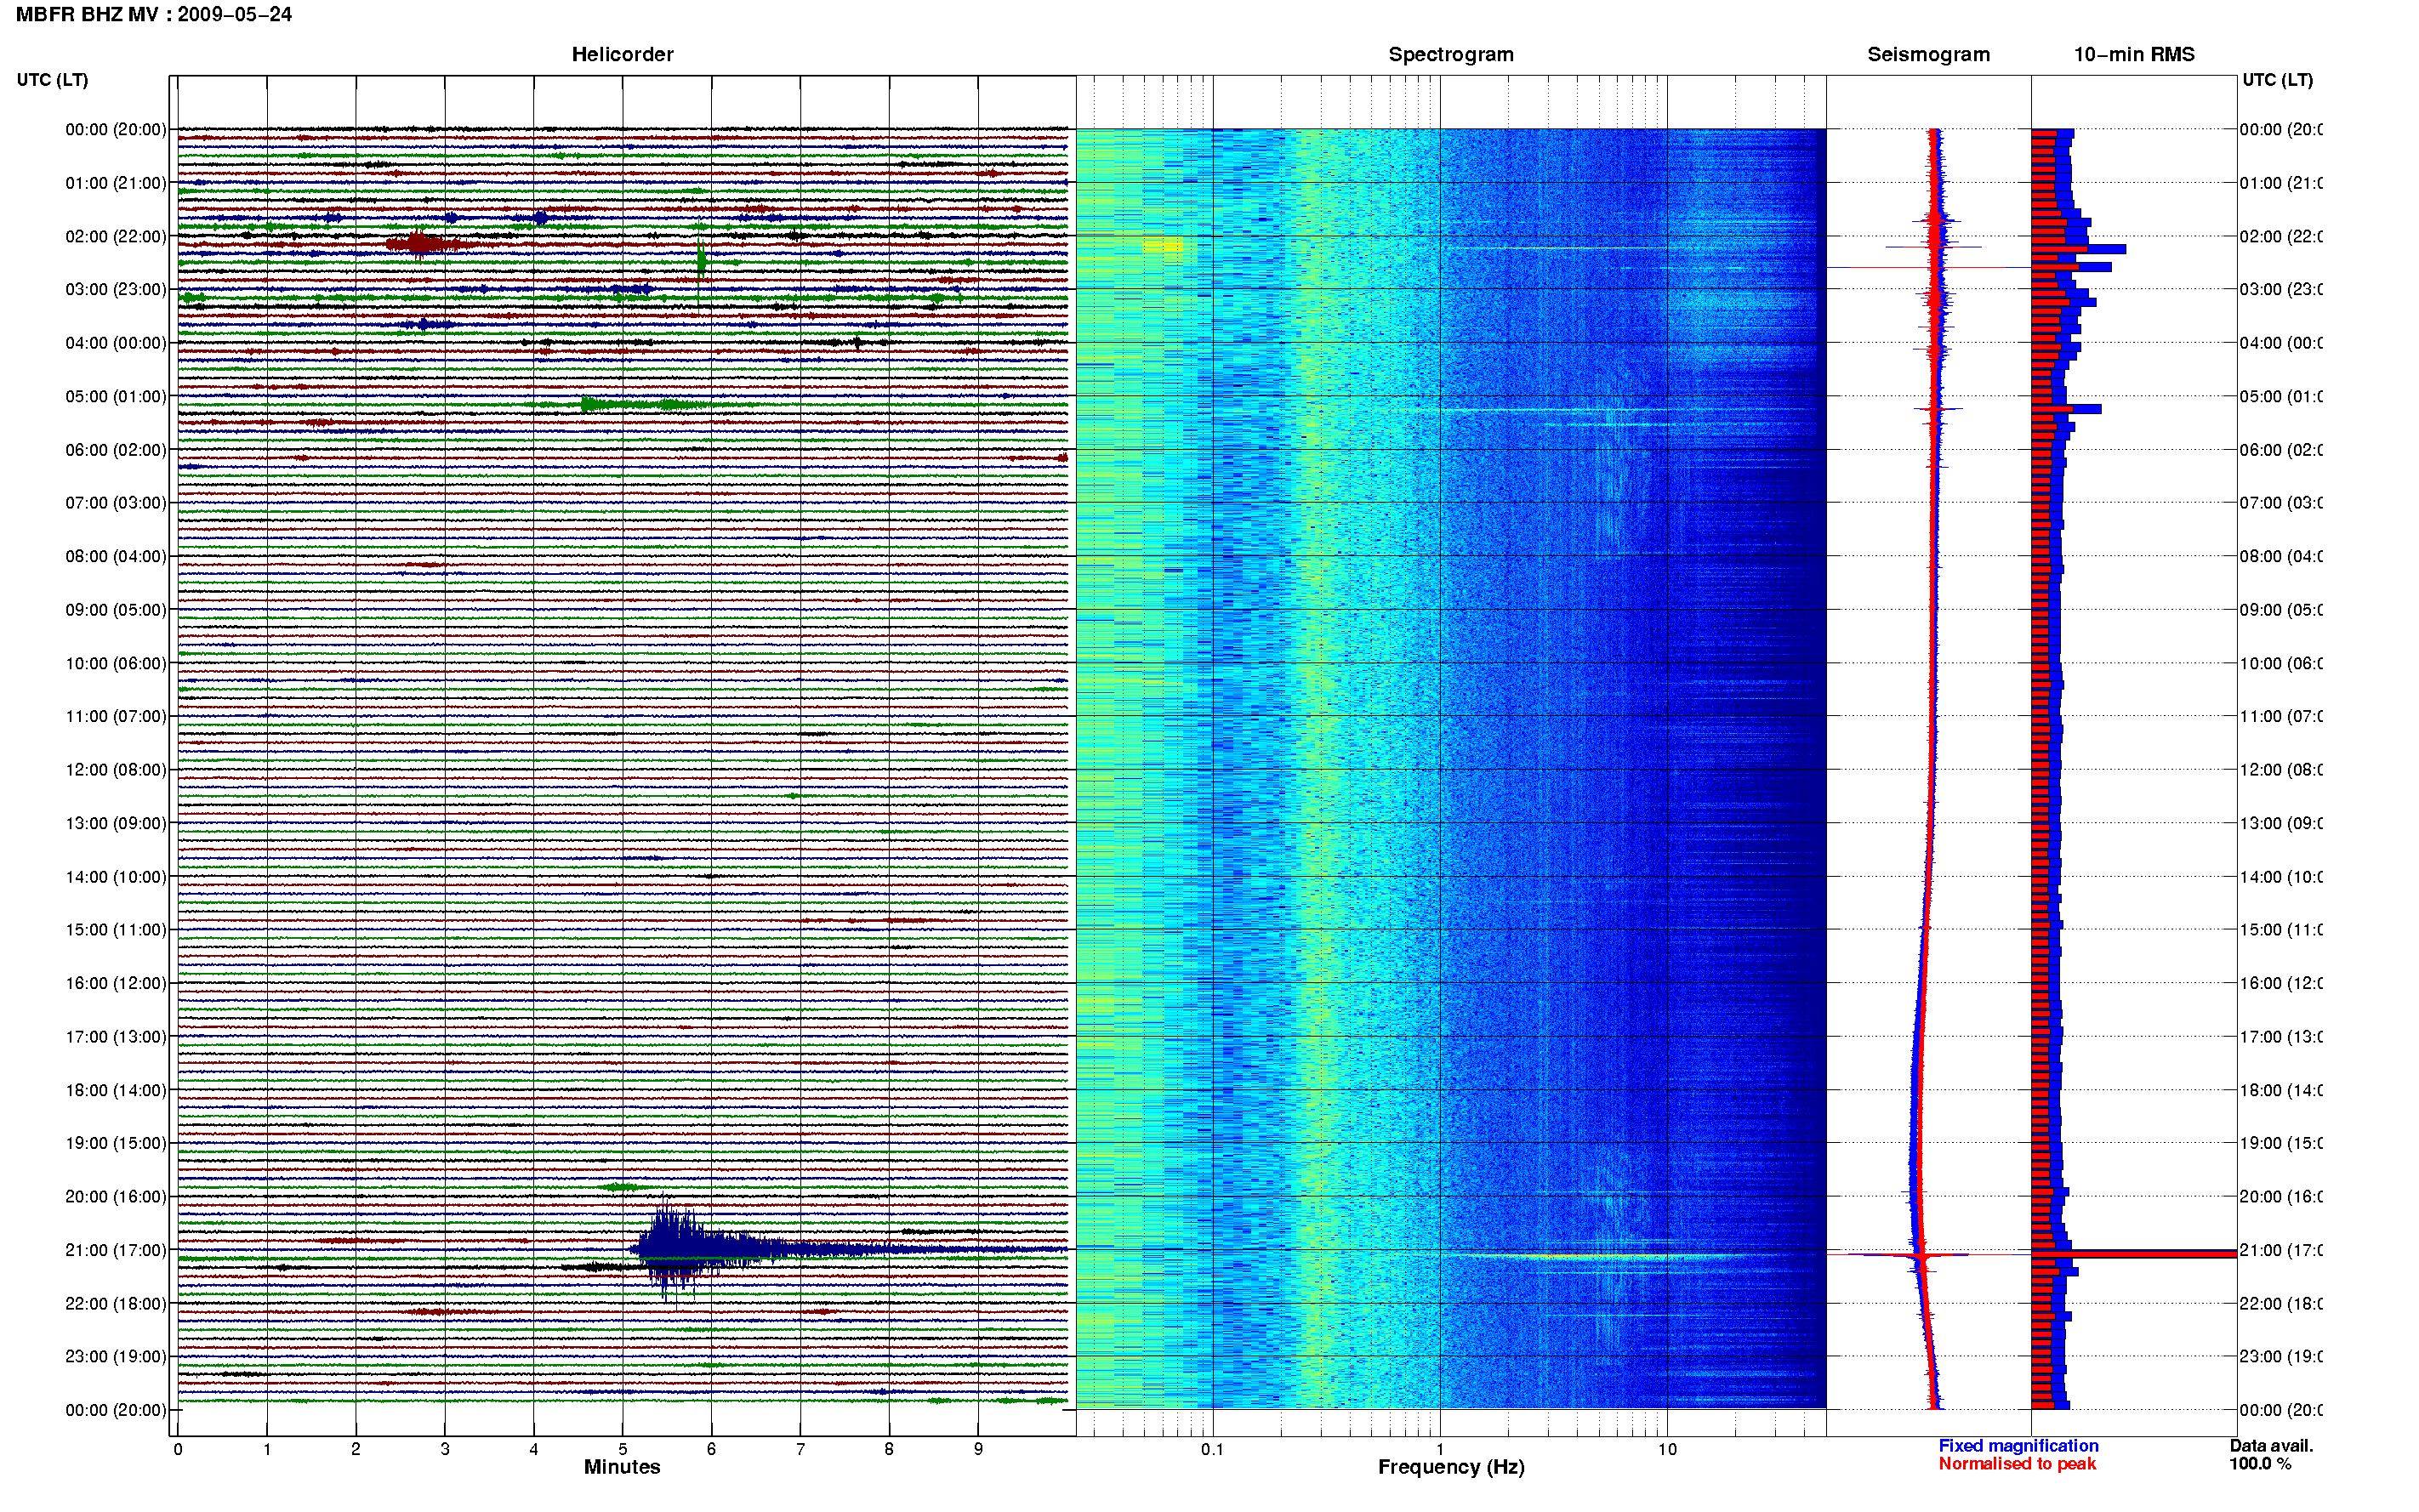Click the '17:00 (13:00)' left time label
The height and width of the screenshot is (1512, 2419).
coord(116,1037)
